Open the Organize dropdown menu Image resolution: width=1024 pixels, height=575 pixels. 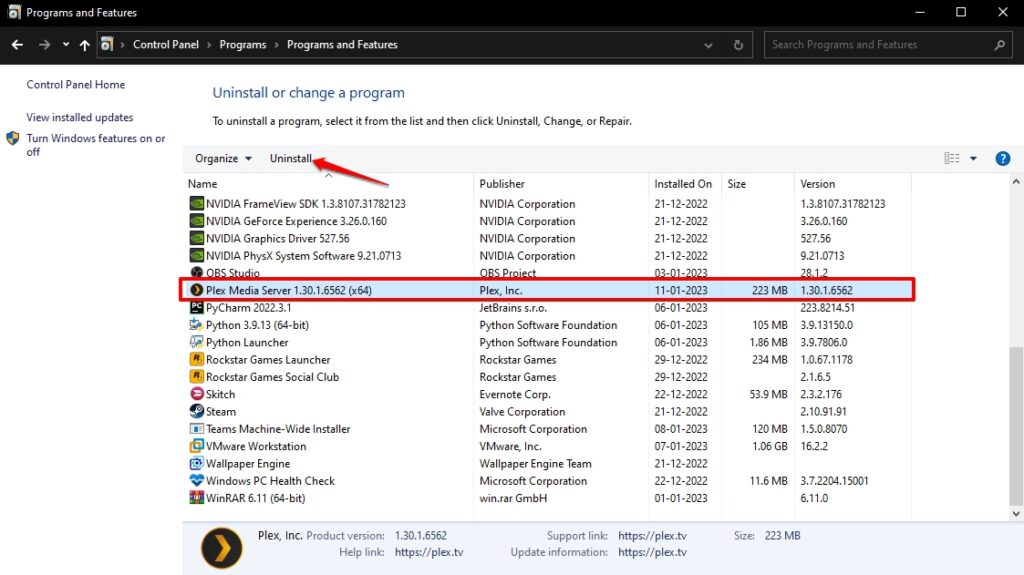pos(223,159)
